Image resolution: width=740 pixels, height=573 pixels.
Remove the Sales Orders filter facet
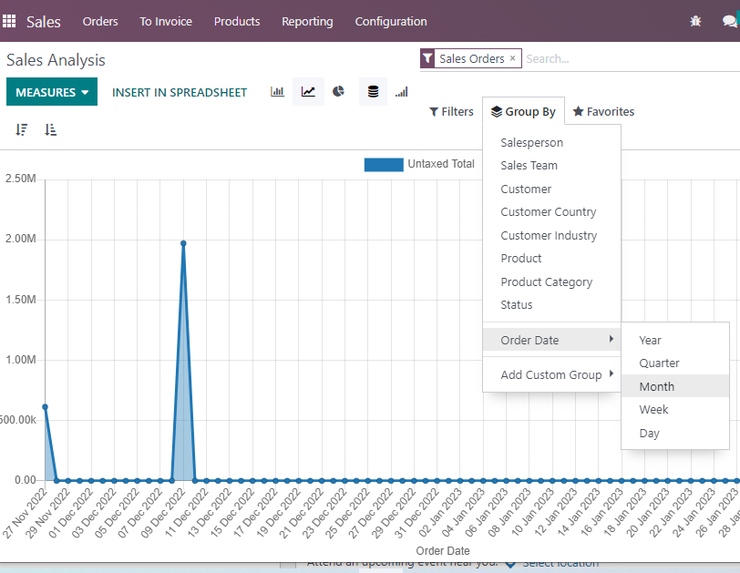(x=513, y=58)
